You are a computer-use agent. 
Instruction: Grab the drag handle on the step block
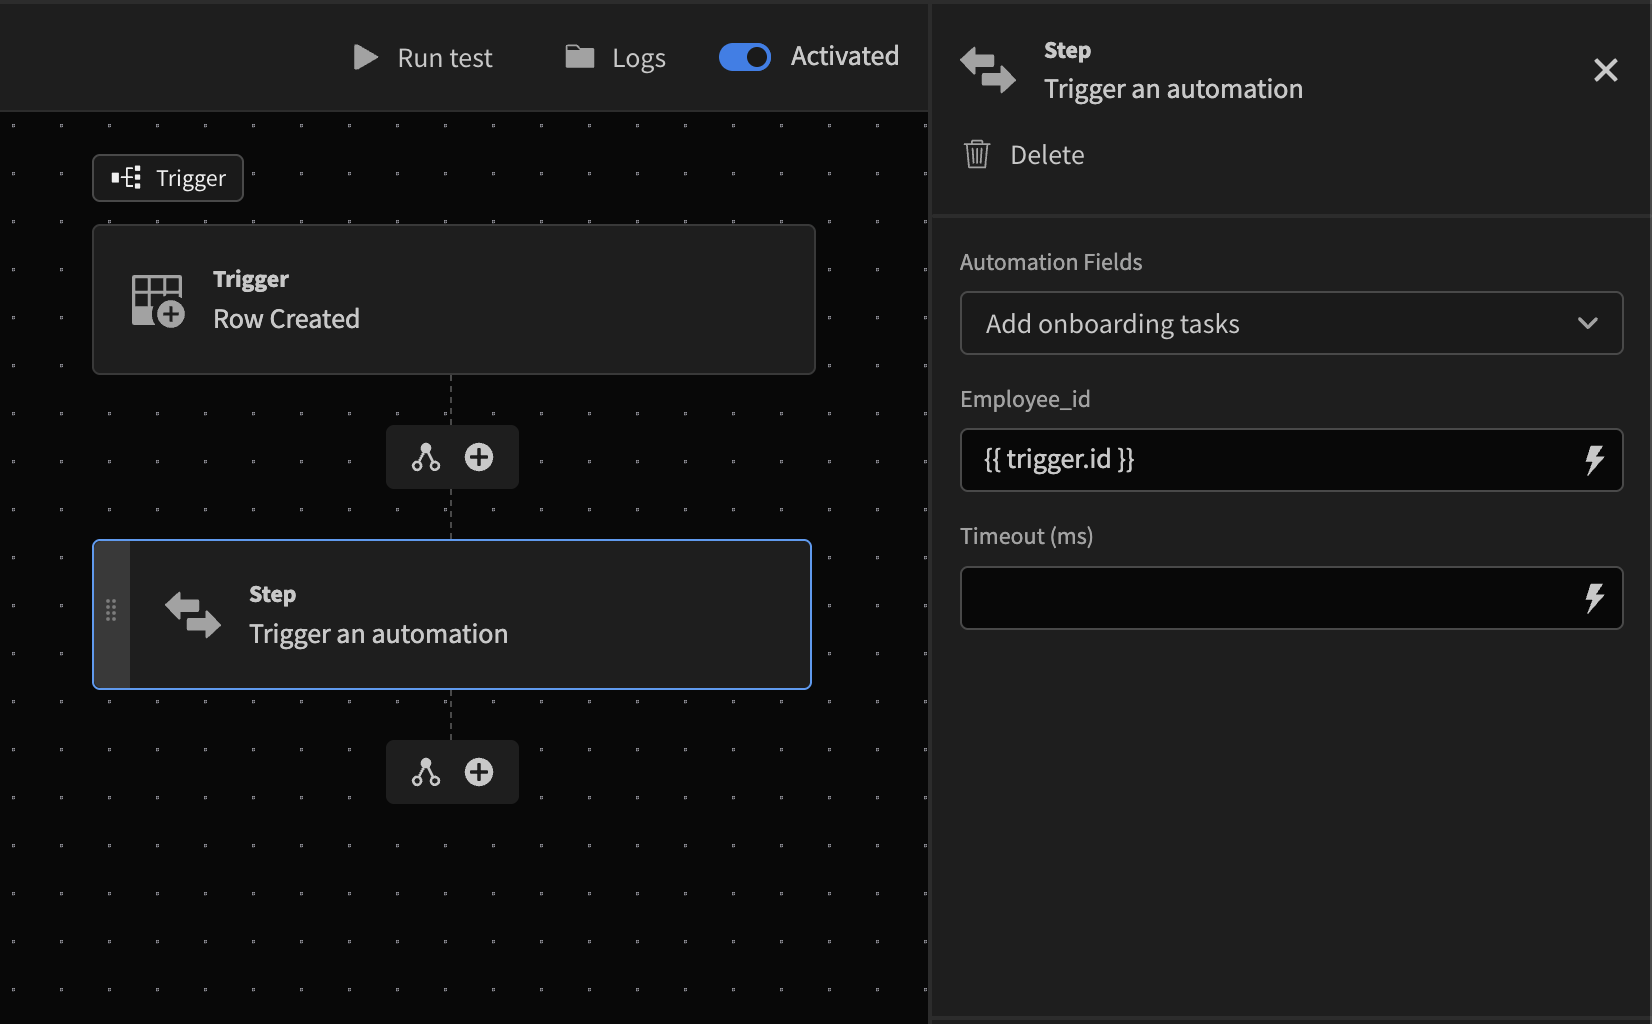[111, 610]
